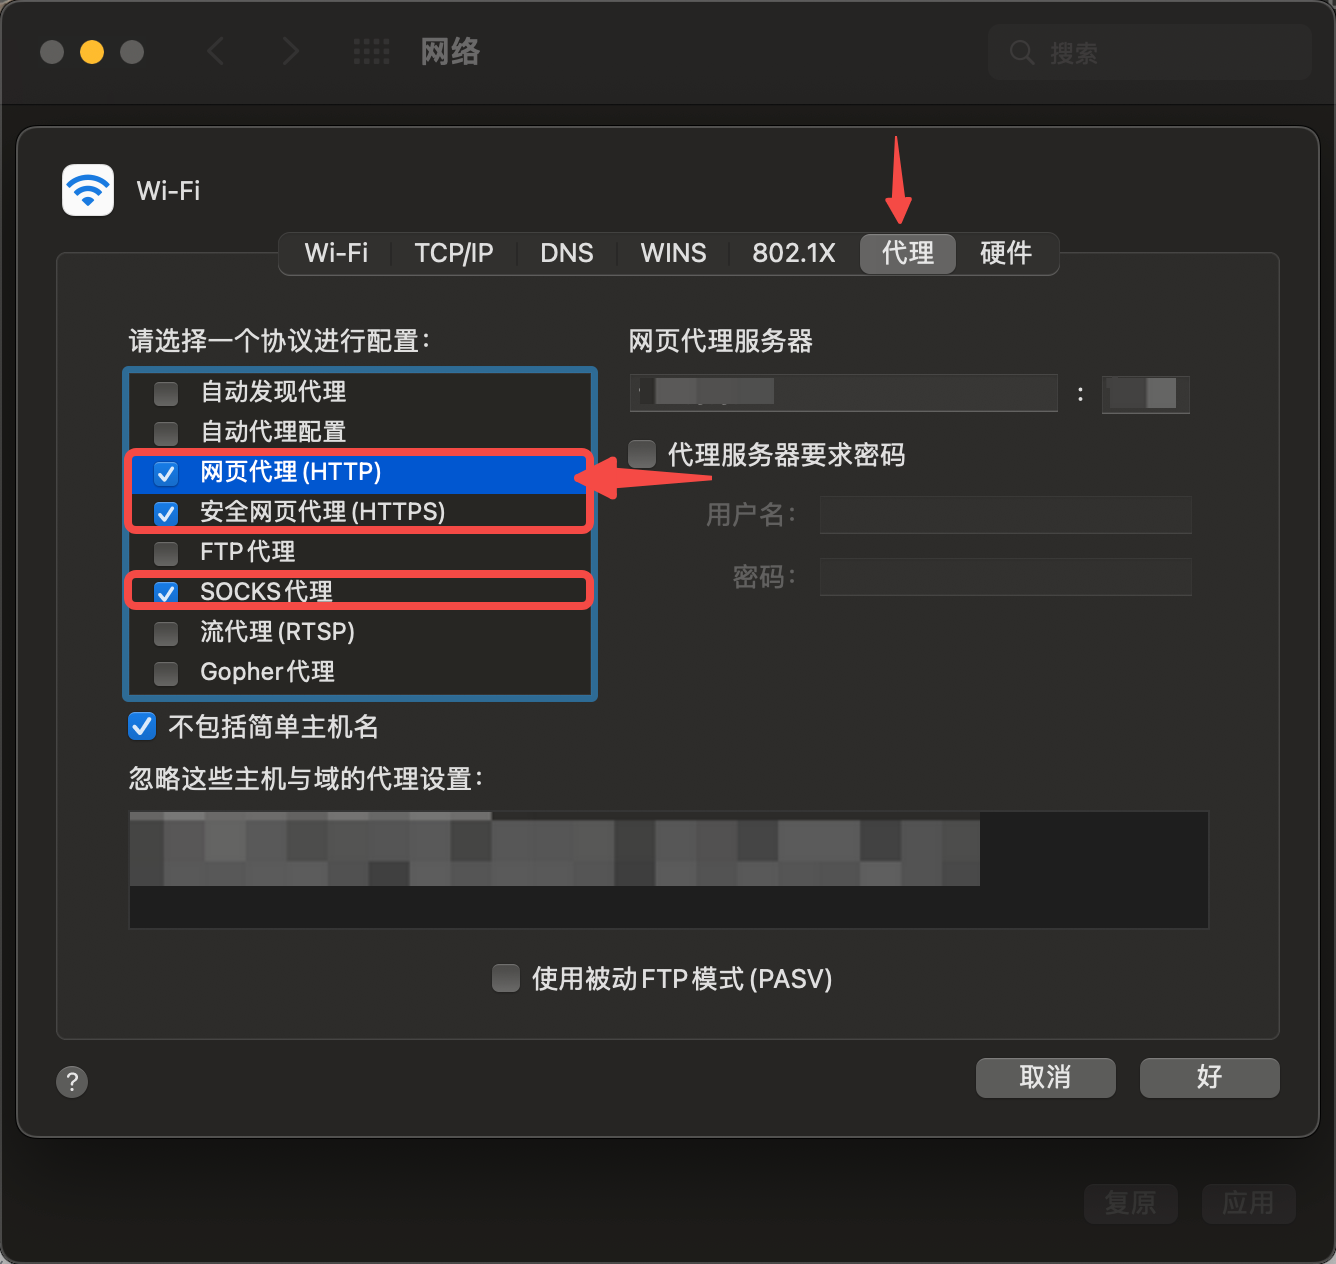Viewport: 1336px width, 1264px height.
Task: Select 安全网页代理 (HTTPS) row text
Action: (323, 512)
